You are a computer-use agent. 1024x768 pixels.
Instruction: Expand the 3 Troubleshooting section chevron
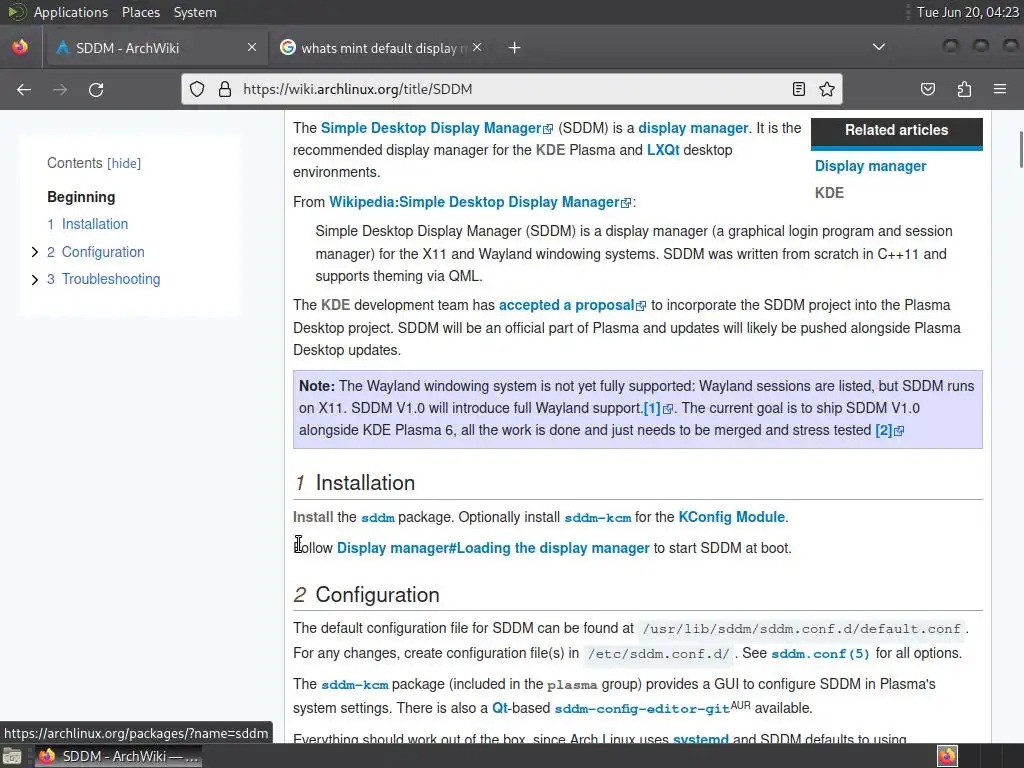pos(35,280)
